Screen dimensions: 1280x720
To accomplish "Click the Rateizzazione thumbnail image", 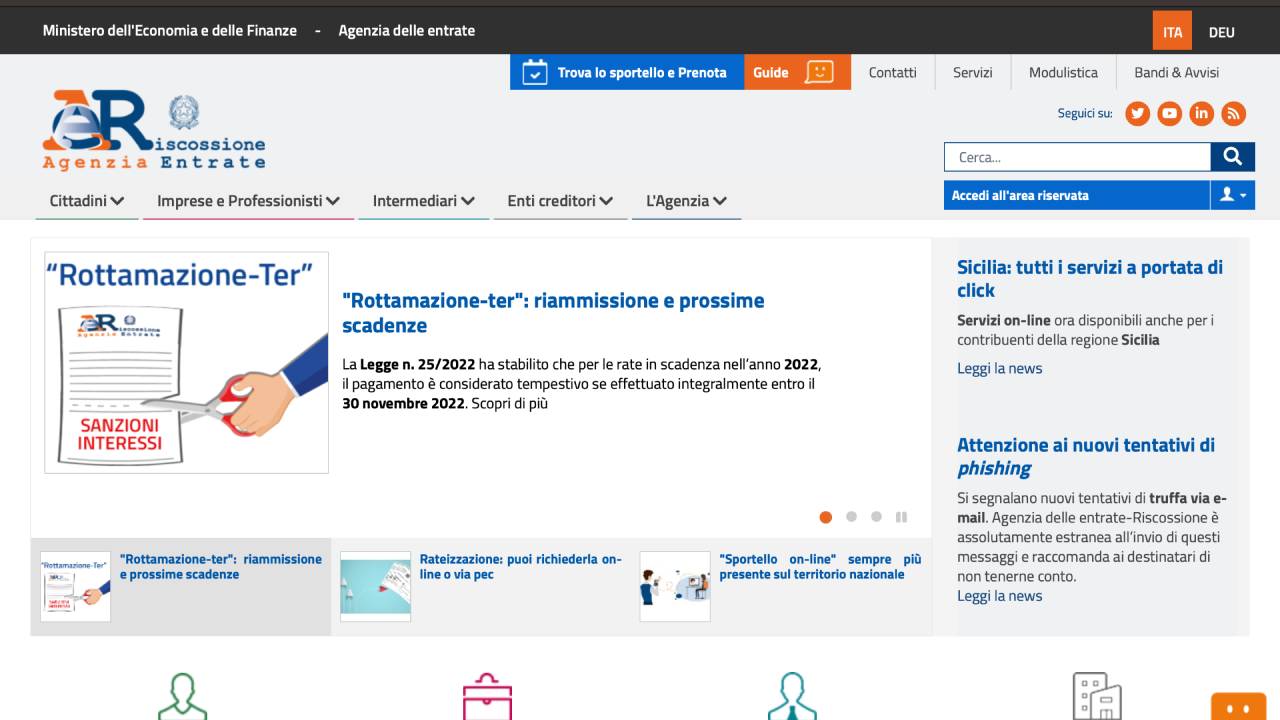I will [x=375, y=586].
